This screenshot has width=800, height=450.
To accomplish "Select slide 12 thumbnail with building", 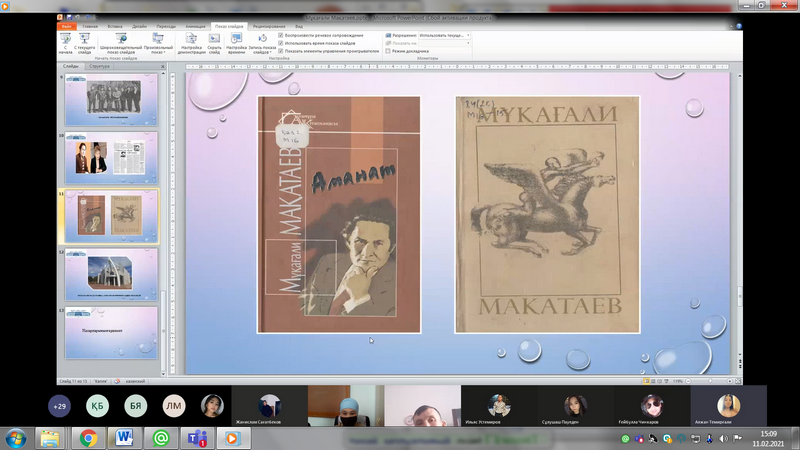I will 111,274.
